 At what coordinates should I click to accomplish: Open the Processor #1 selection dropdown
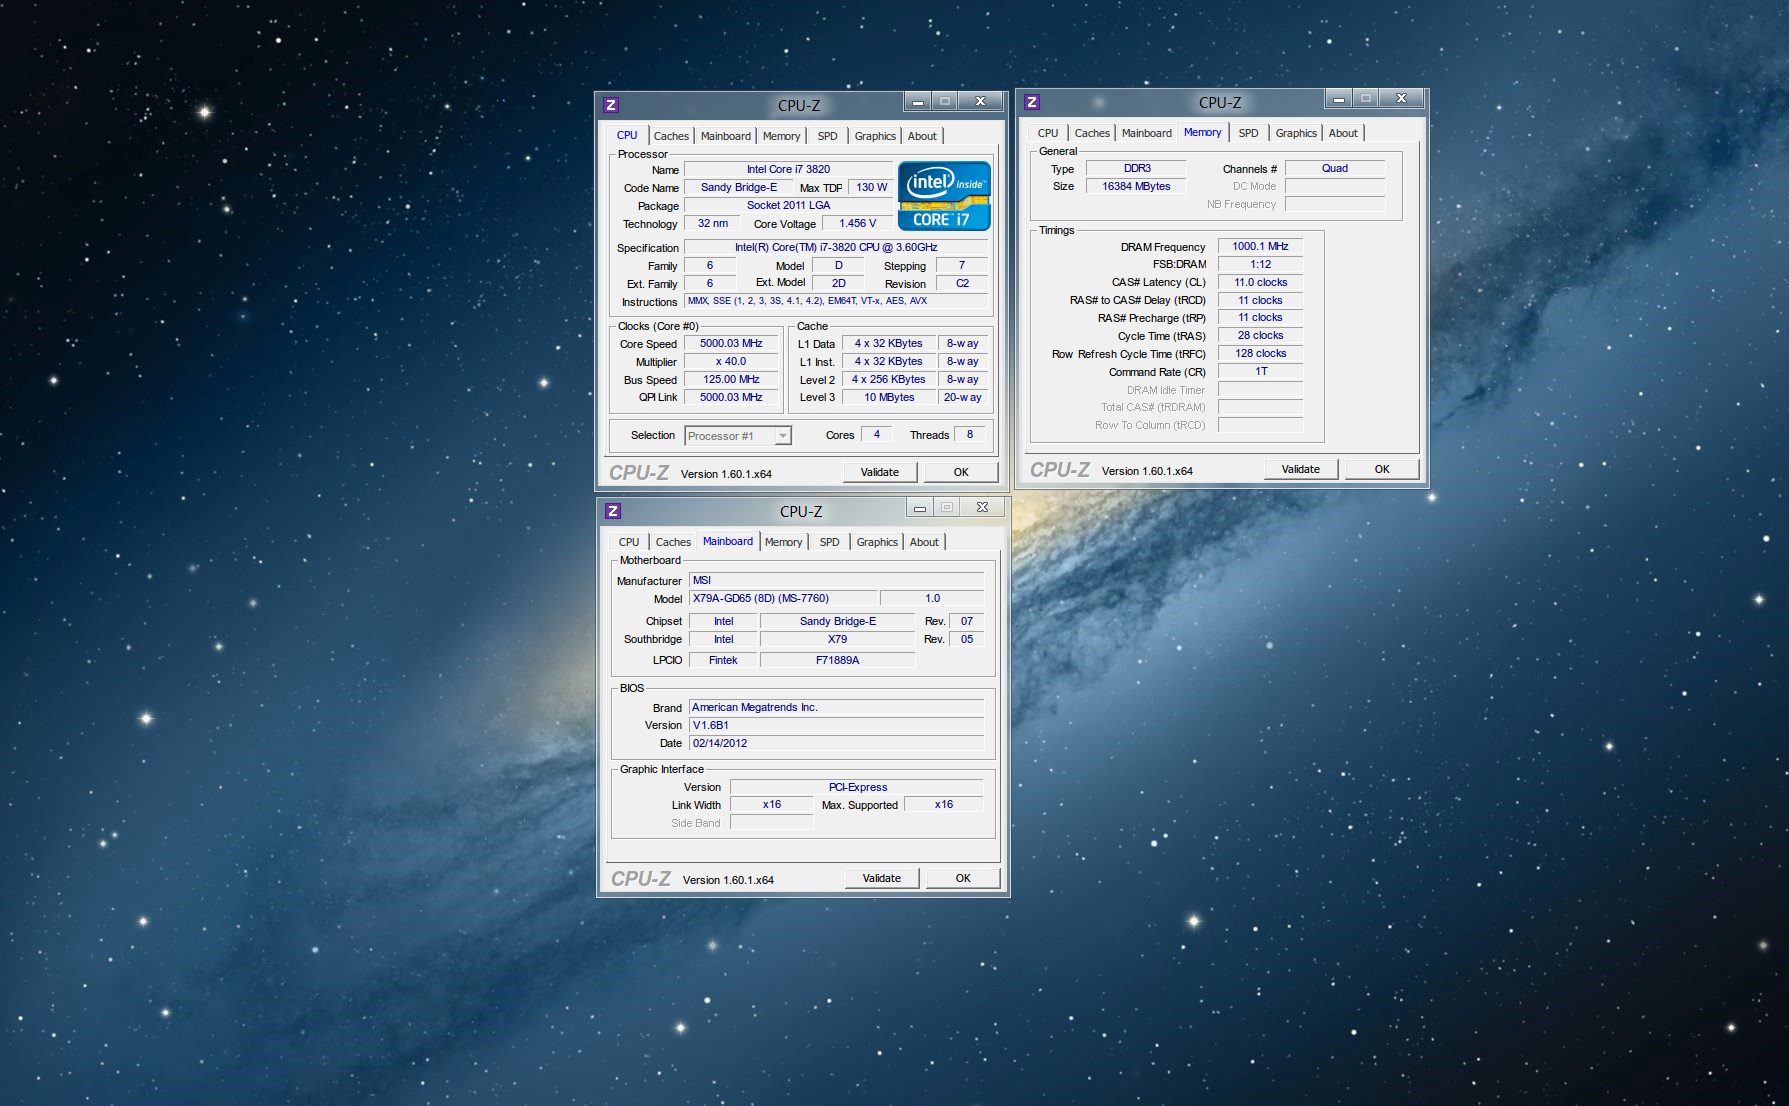(x=738, y=436)
